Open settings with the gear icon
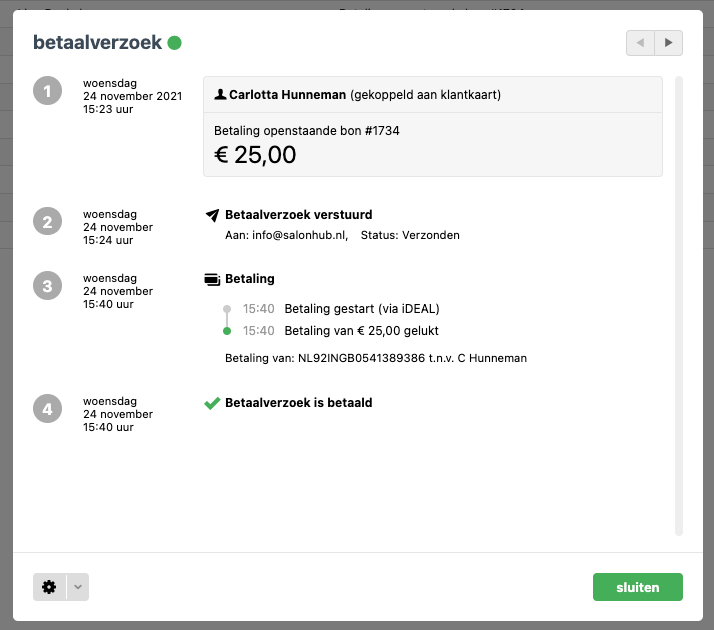This screenshot has width=714, height=630. (49, 587)
